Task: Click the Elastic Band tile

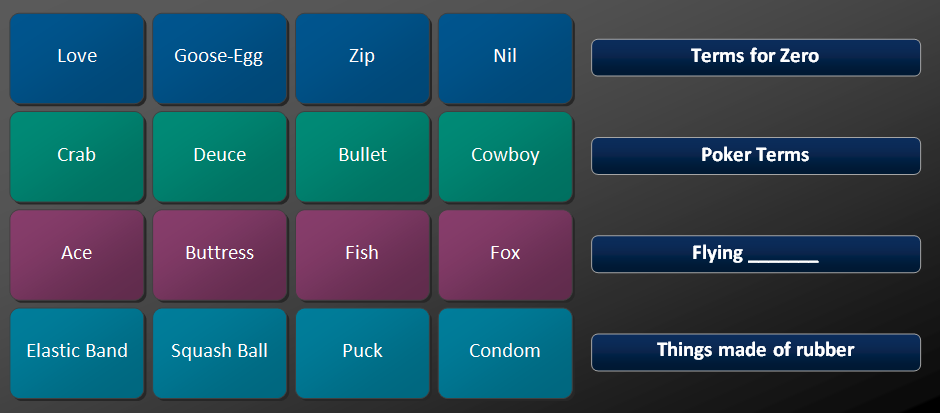Action: click(77, 352)
